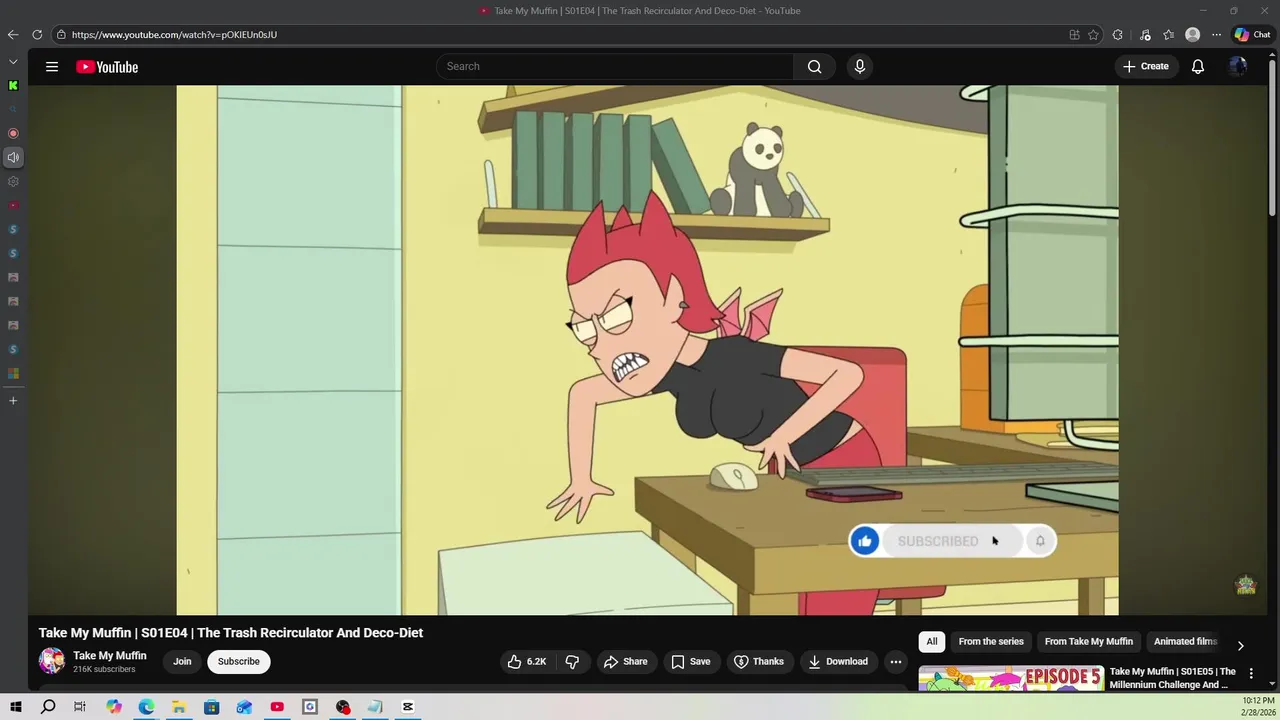
Task: Go back with the browser back arrow
Action: [x=13, y=35]
